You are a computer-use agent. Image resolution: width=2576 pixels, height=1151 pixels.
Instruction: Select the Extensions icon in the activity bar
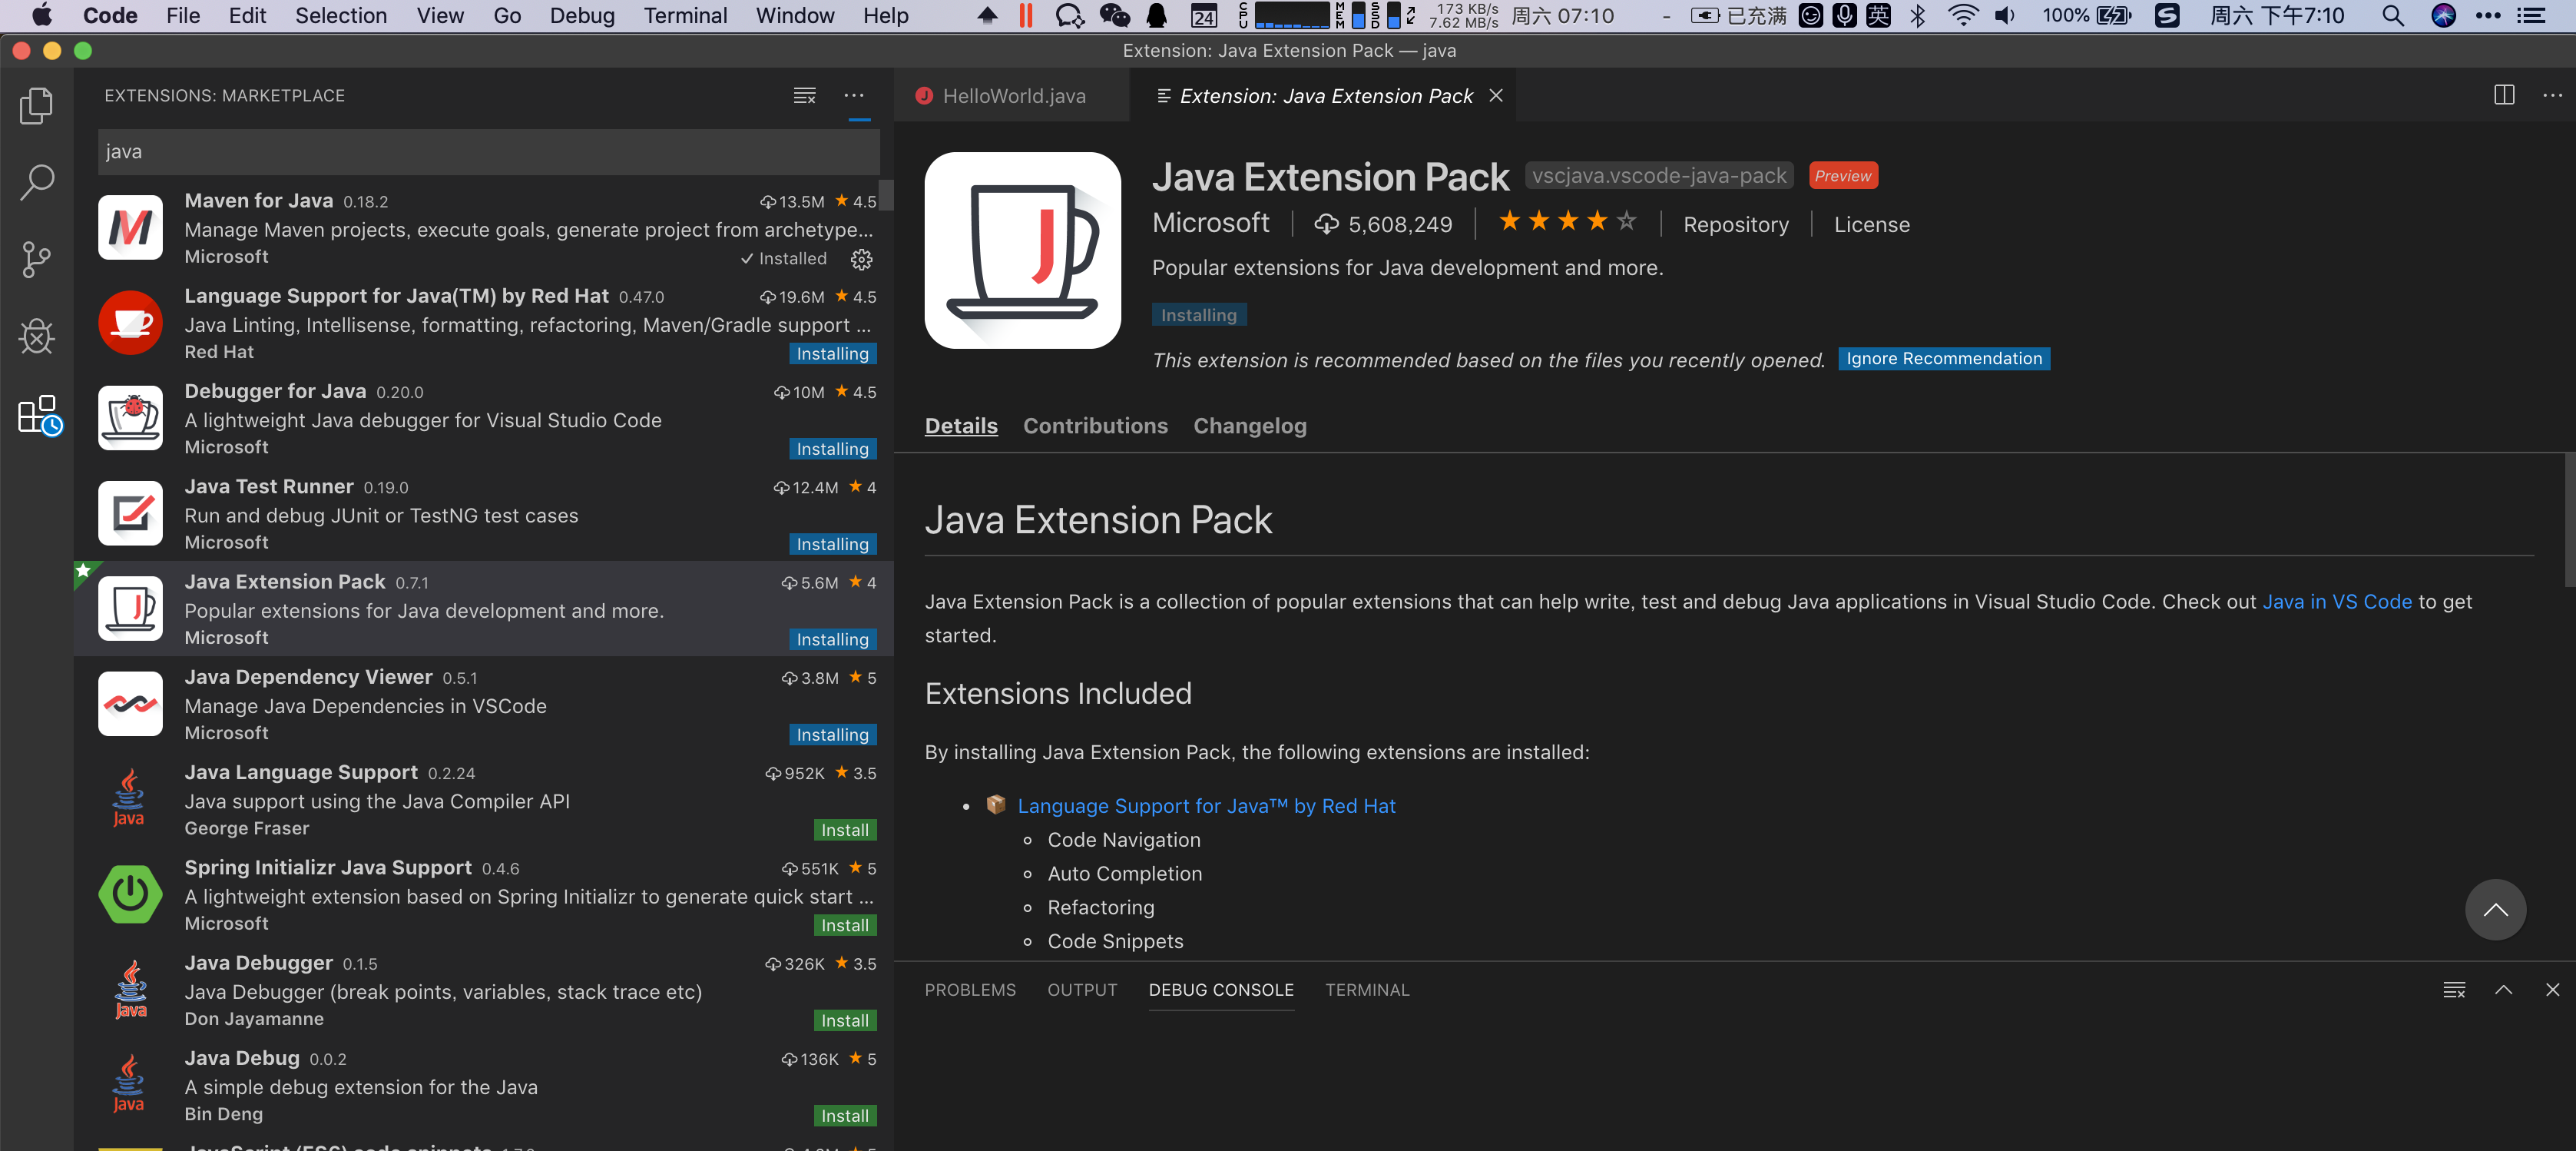(x=36, y=416)
